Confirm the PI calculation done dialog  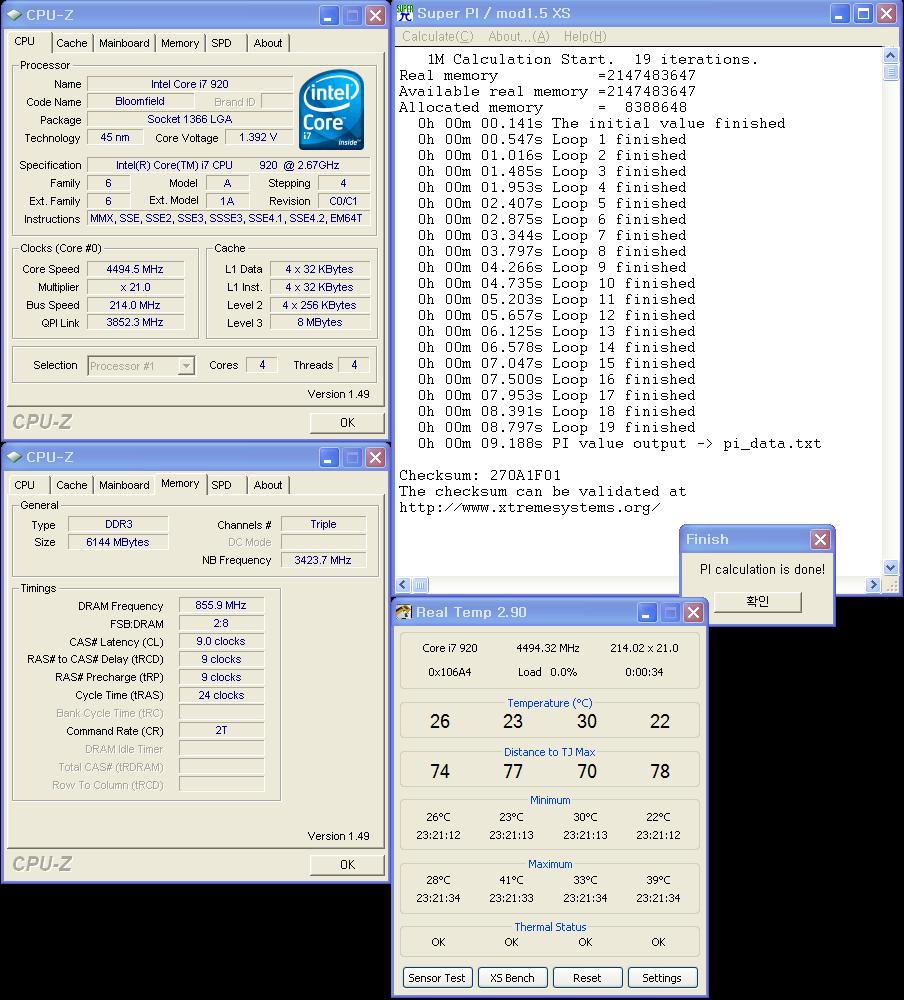point(757,601)
